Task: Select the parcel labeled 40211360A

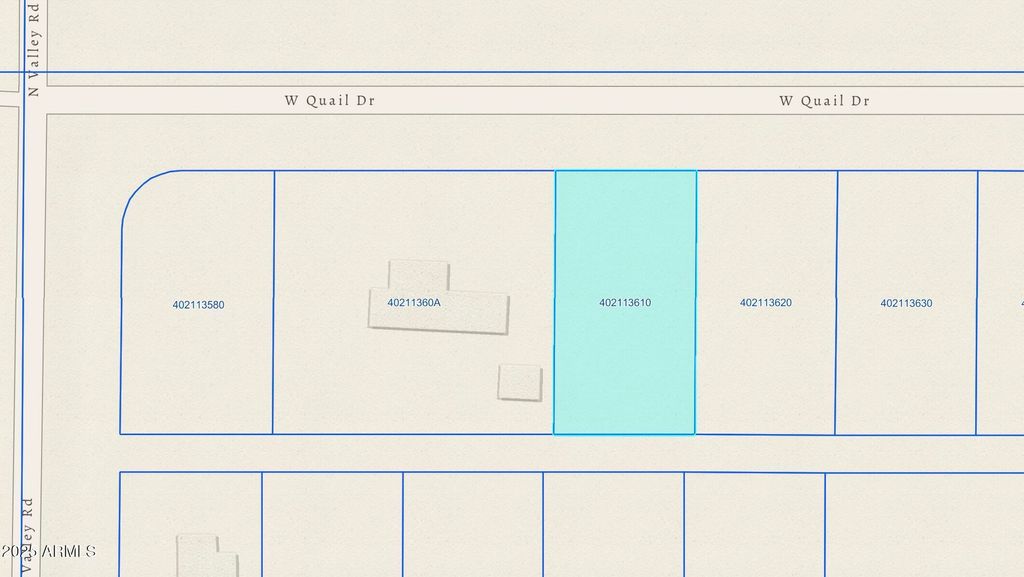Action: tap(414, 302)
